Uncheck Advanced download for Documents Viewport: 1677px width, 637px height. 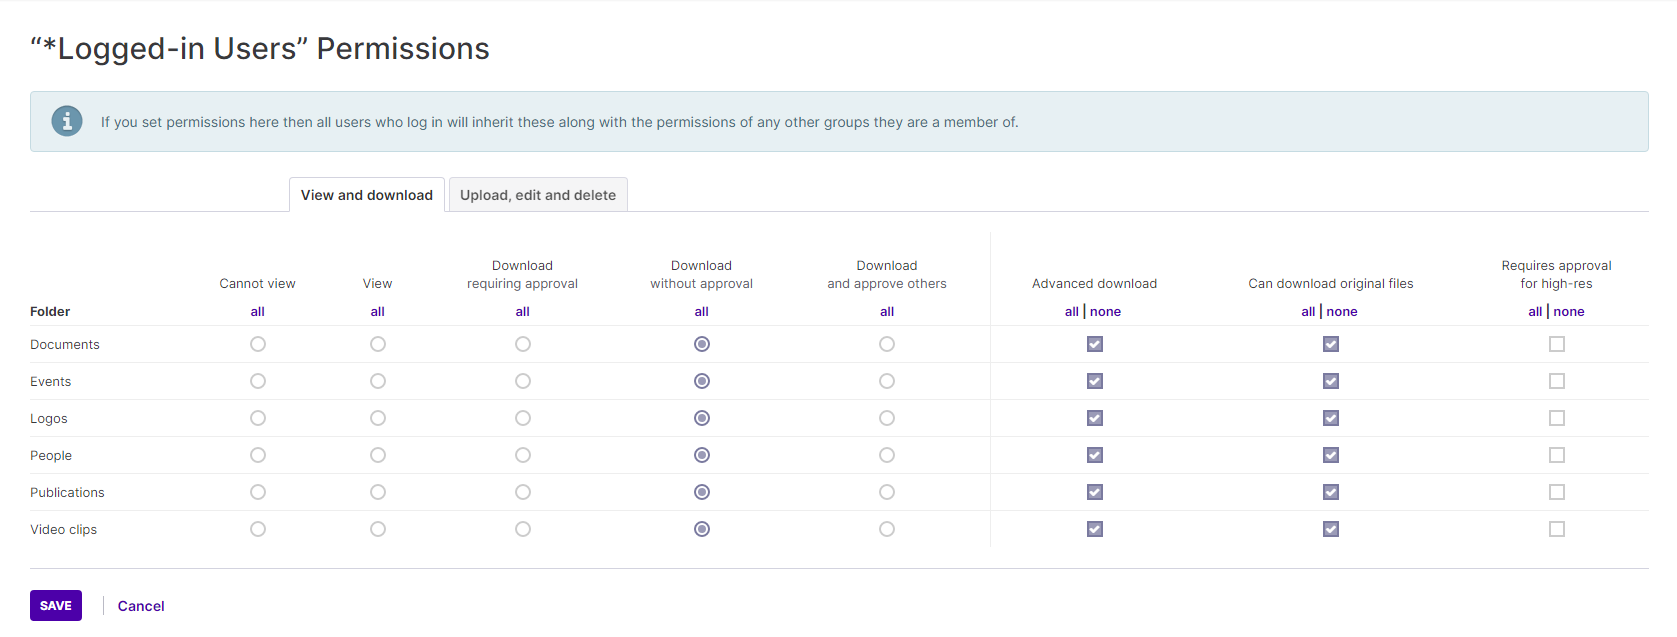[1095, 344]
